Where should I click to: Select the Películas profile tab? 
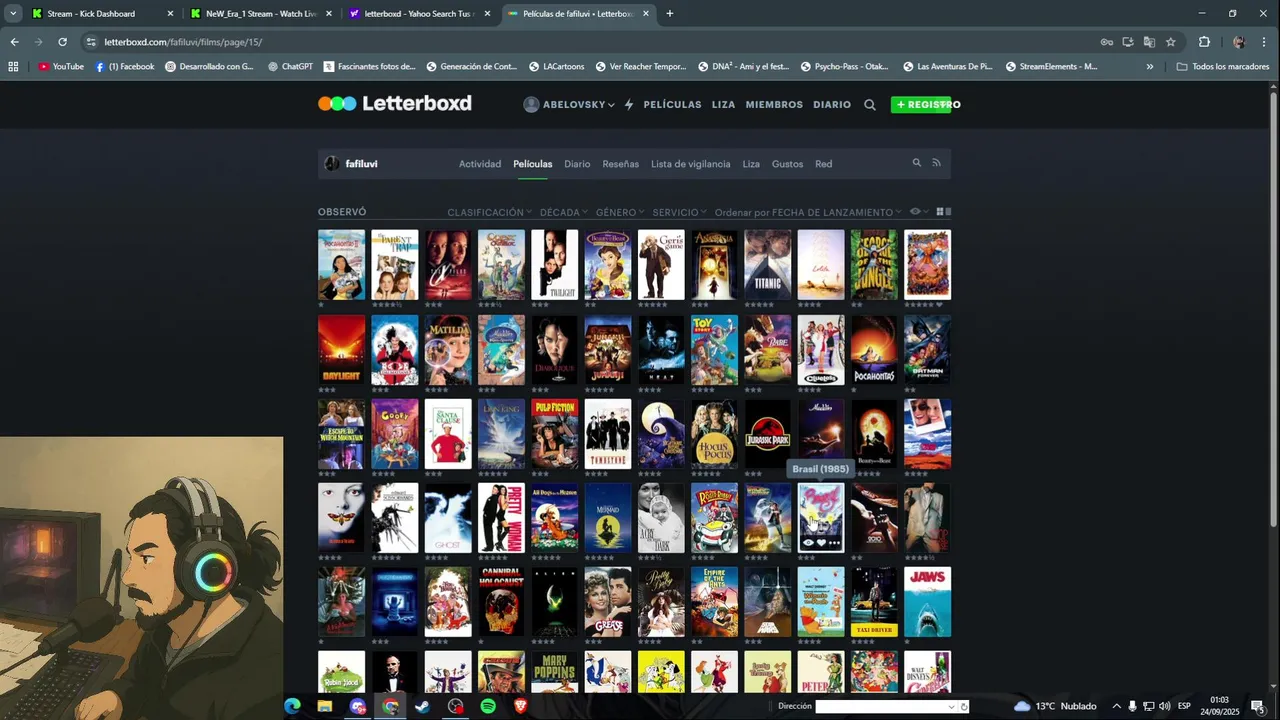[x=533, y=164]
